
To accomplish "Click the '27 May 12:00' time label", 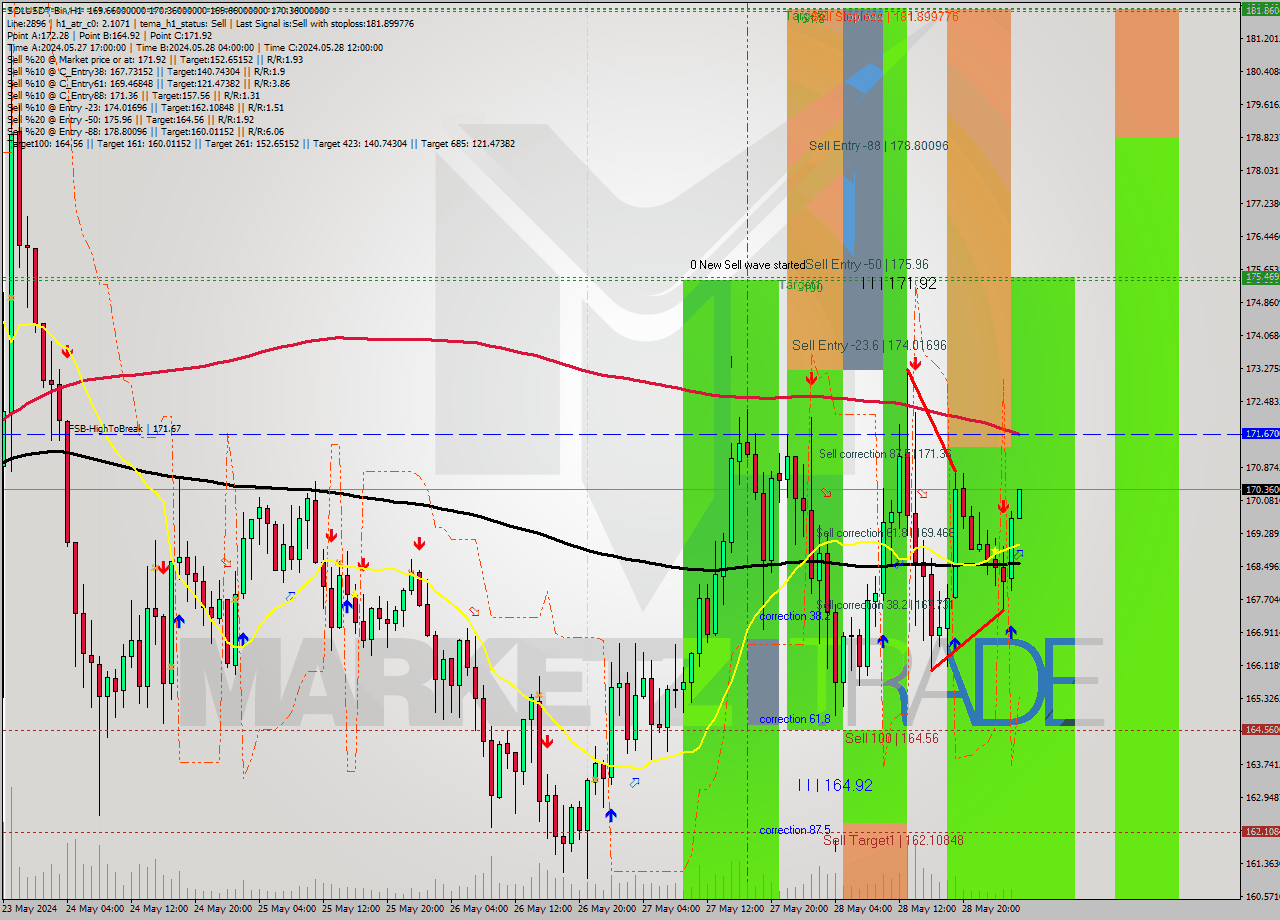I will click(x=735, y=909).
